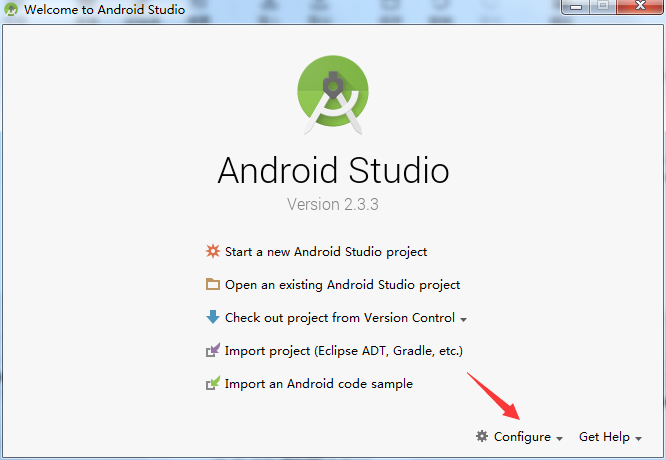The width and height of the screenshot is (666, 460).
Task: Click the purple arrow Import project icon
Action: point(213,350)
